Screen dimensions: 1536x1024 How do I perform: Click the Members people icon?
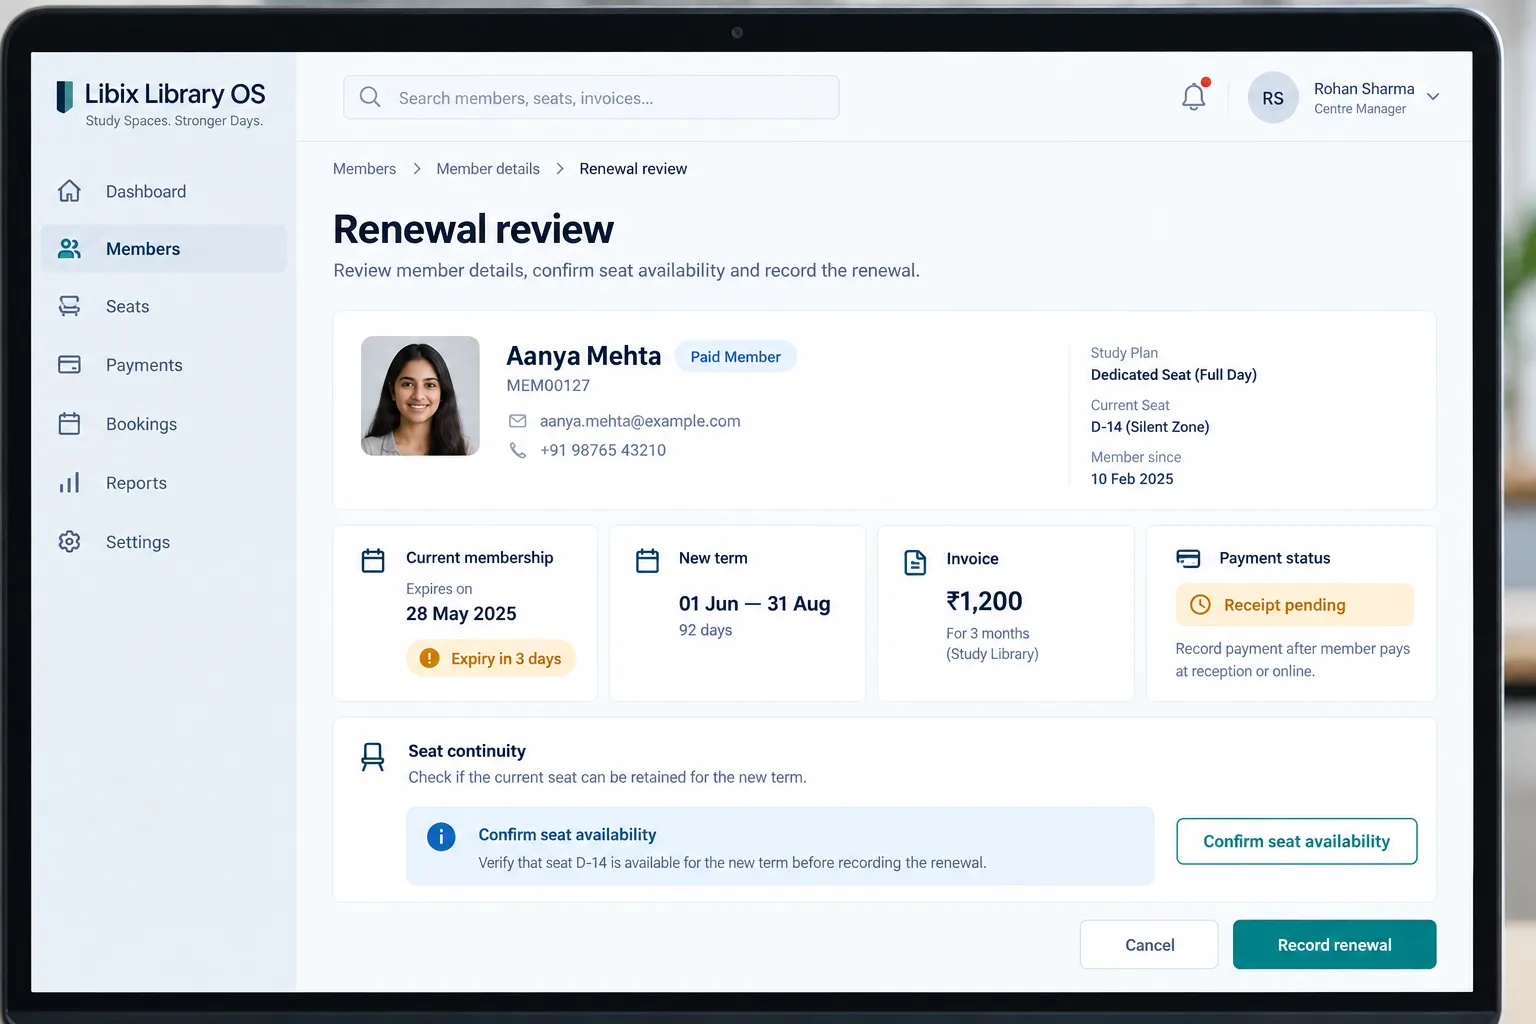click(x=69, y=249)
